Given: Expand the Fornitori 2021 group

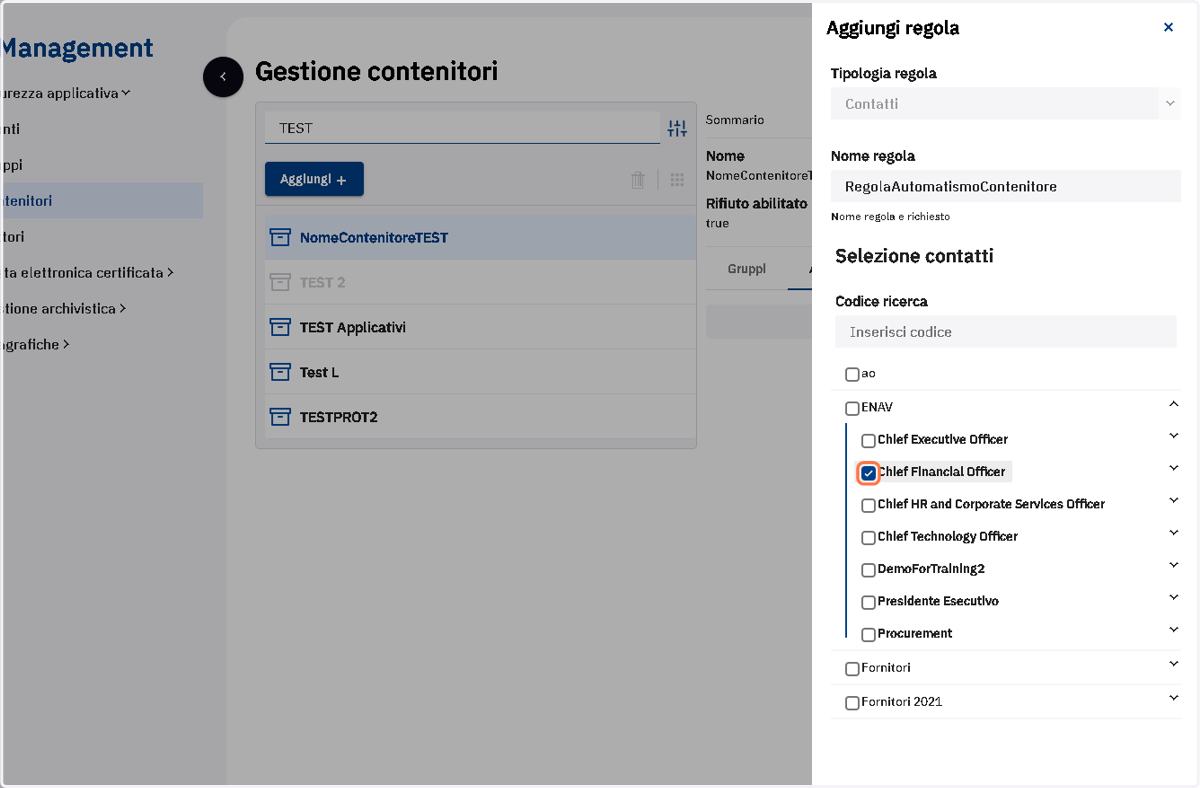Looking at the screenshot, I should click(x=1173, y=698).
